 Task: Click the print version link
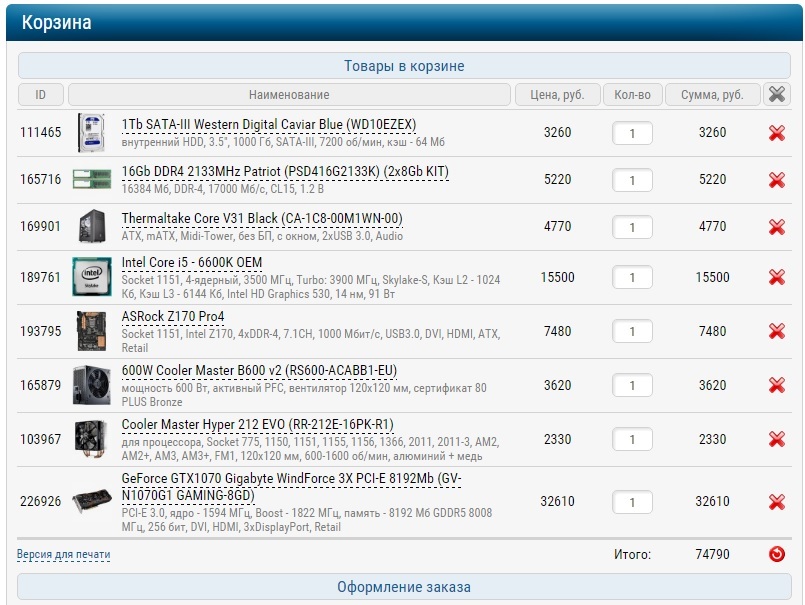(63, 554)
